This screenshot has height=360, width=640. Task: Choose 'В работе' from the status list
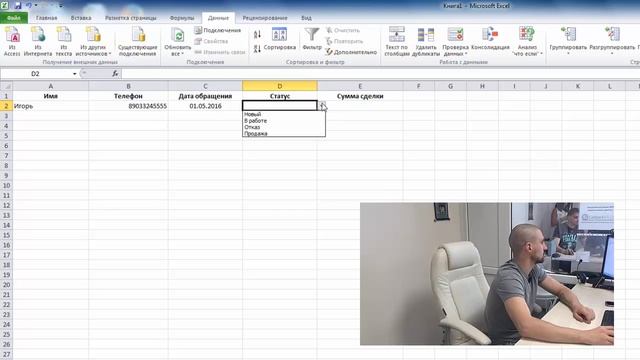284,121
